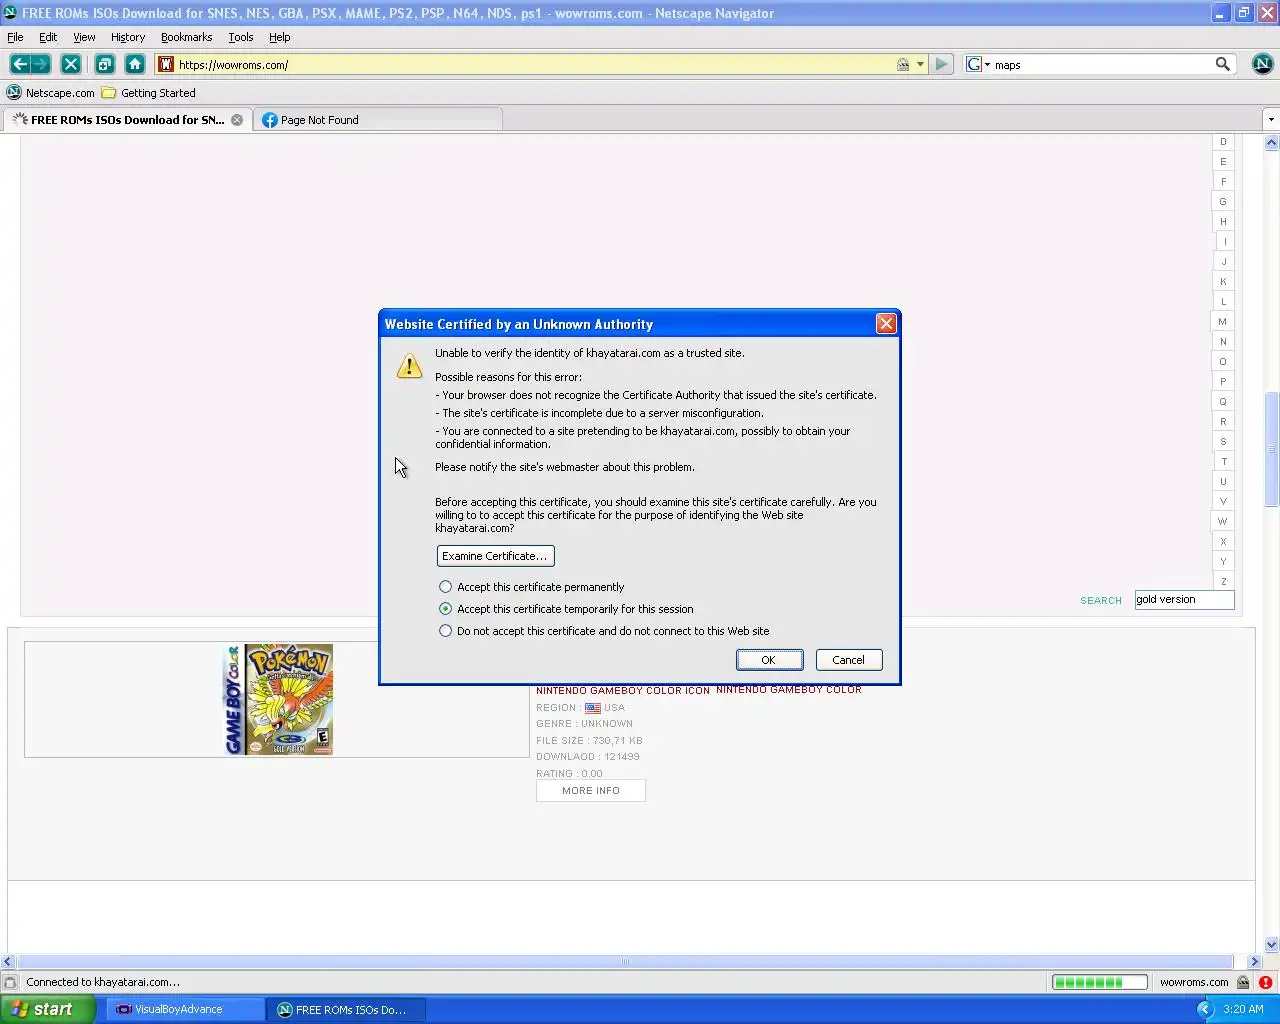Screen dimensions: 1280x1024
Task: Click the search magnifier icon
Action: (x=1222, y=64)
